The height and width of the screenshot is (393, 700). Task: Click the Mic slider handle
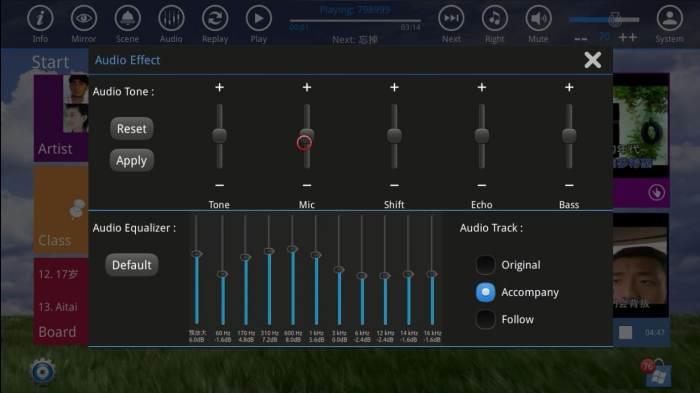coord(307,136)
